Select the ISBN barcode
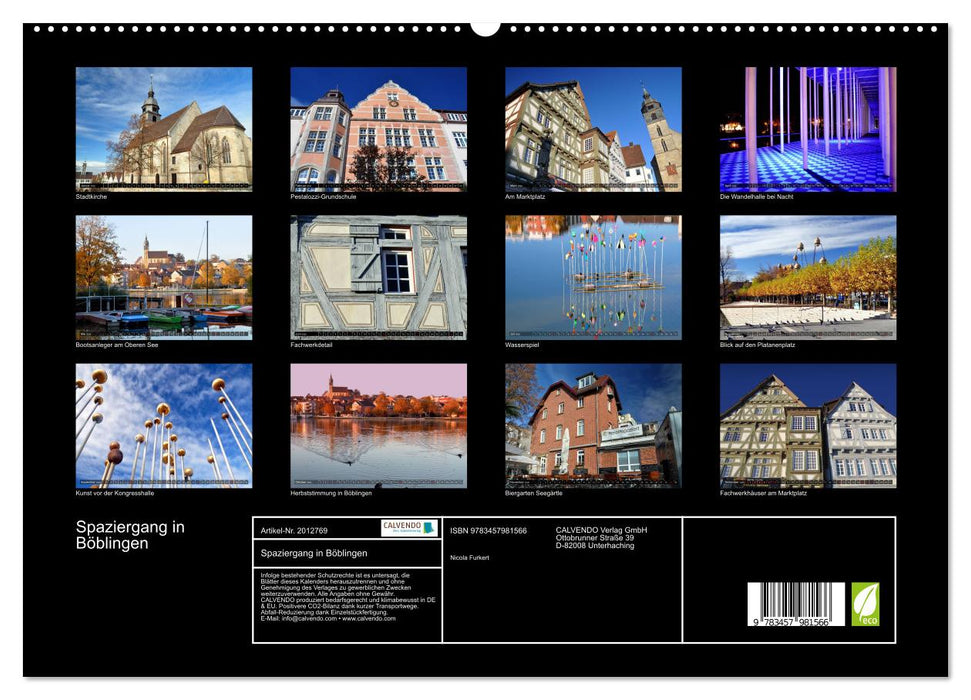The height and width of the screenshot is (700, 971). click(795, 604)
